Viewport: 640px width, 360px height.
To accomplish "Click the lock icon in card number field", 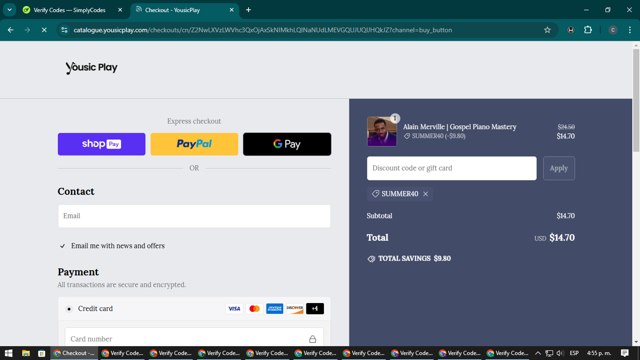I will pos(312,339).
